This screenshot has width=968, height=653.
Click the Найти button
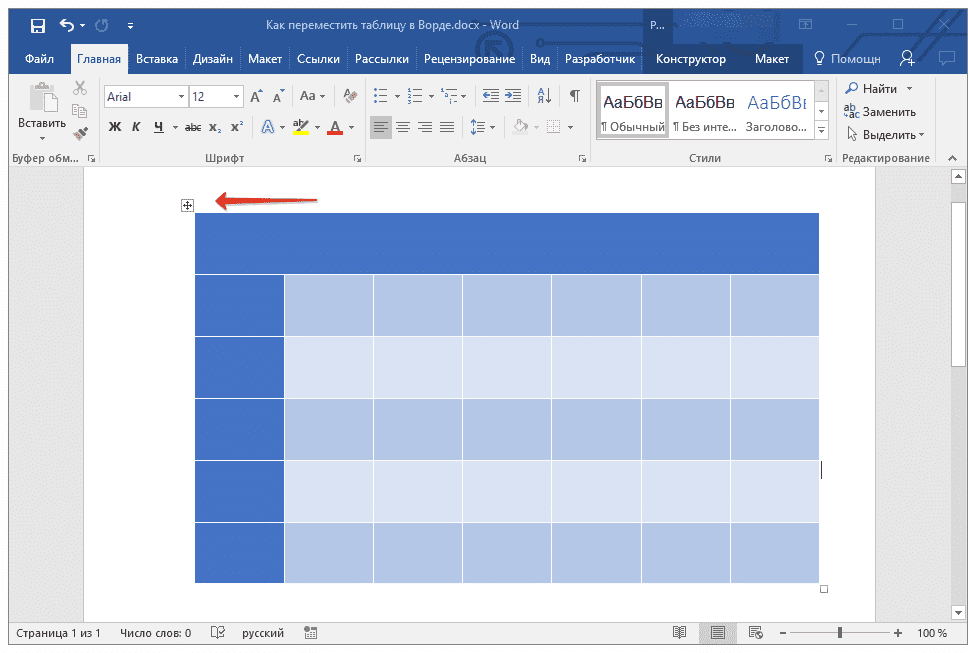[878, 89]
